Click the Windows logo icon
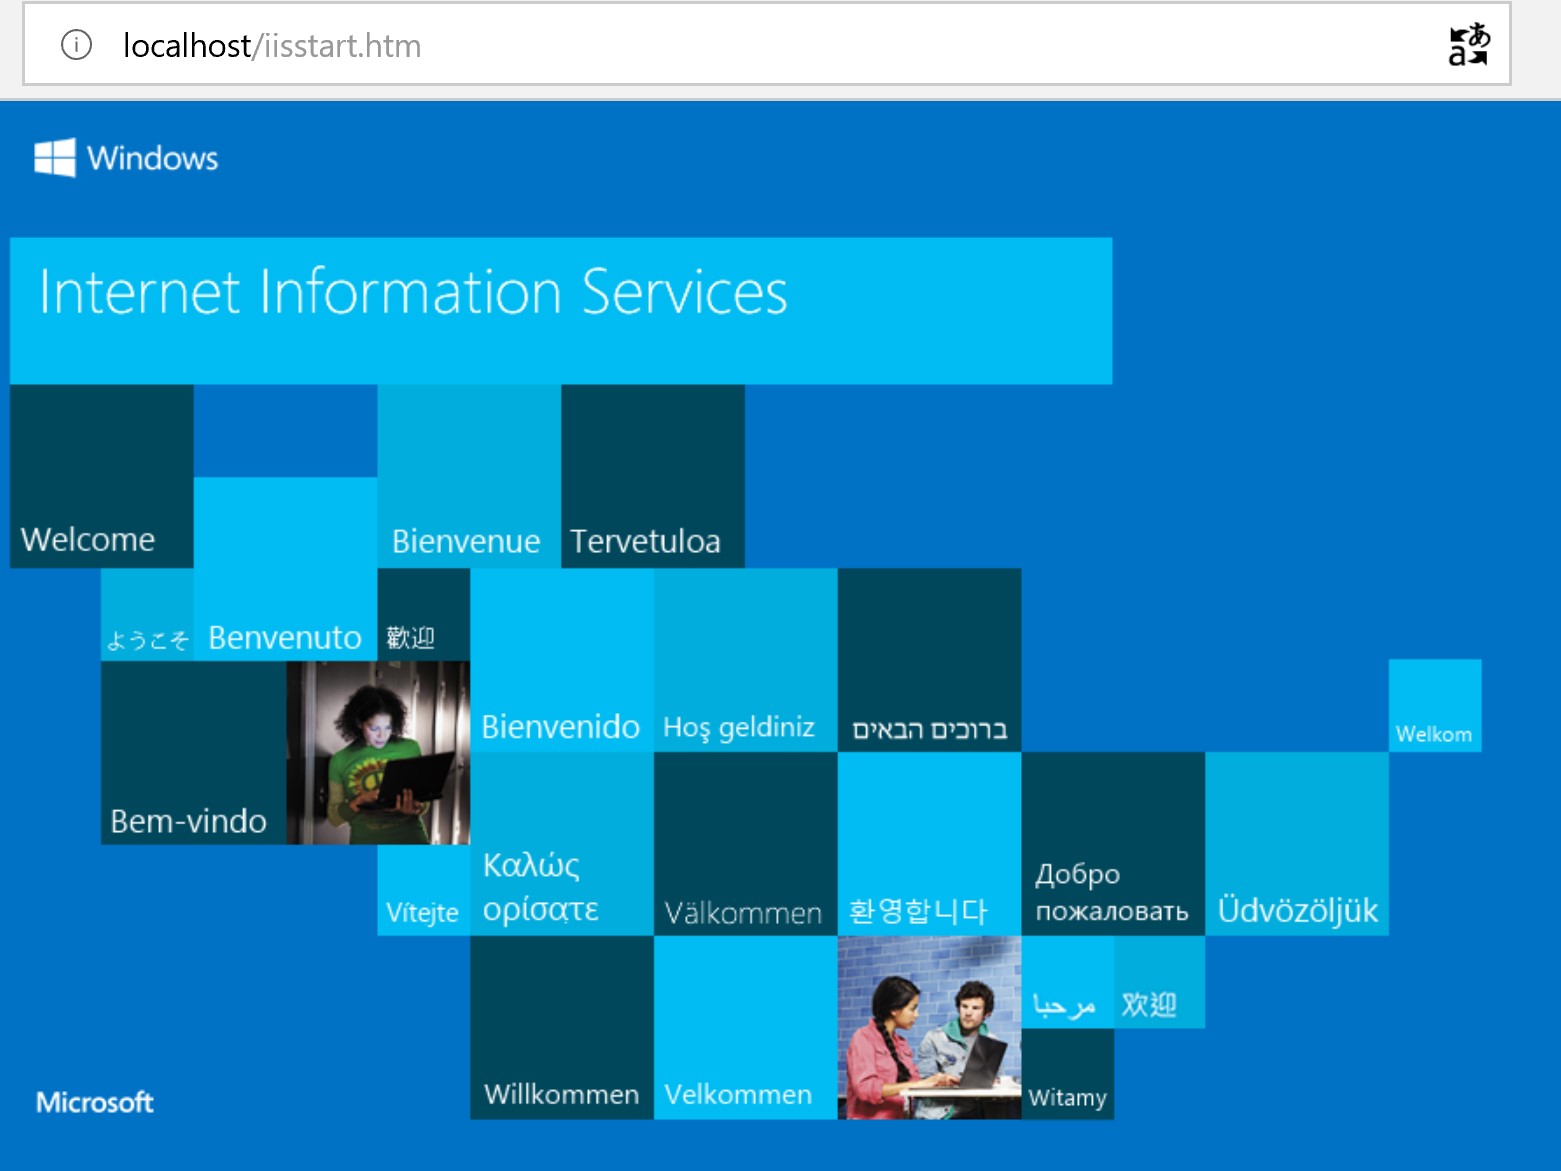Viewport: 1561px width, 1171px height. 55,157
